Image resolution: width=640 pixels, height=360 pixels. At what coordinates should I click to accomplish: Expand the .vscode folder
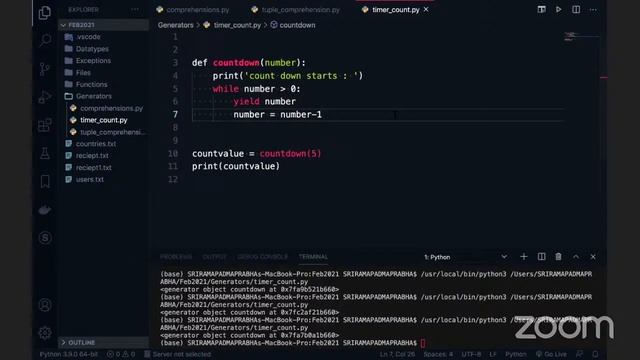click(x=88, y=37)
